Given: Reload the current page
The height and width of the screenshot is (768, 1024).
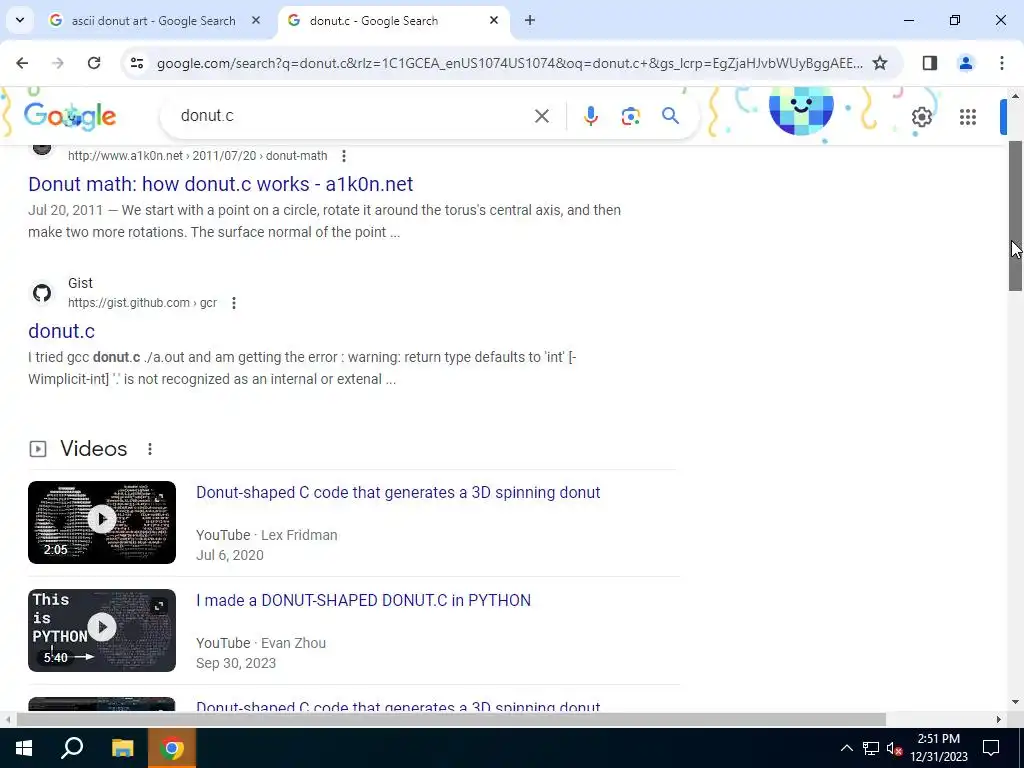Looking at the screenshot, I should click(94, 63).
